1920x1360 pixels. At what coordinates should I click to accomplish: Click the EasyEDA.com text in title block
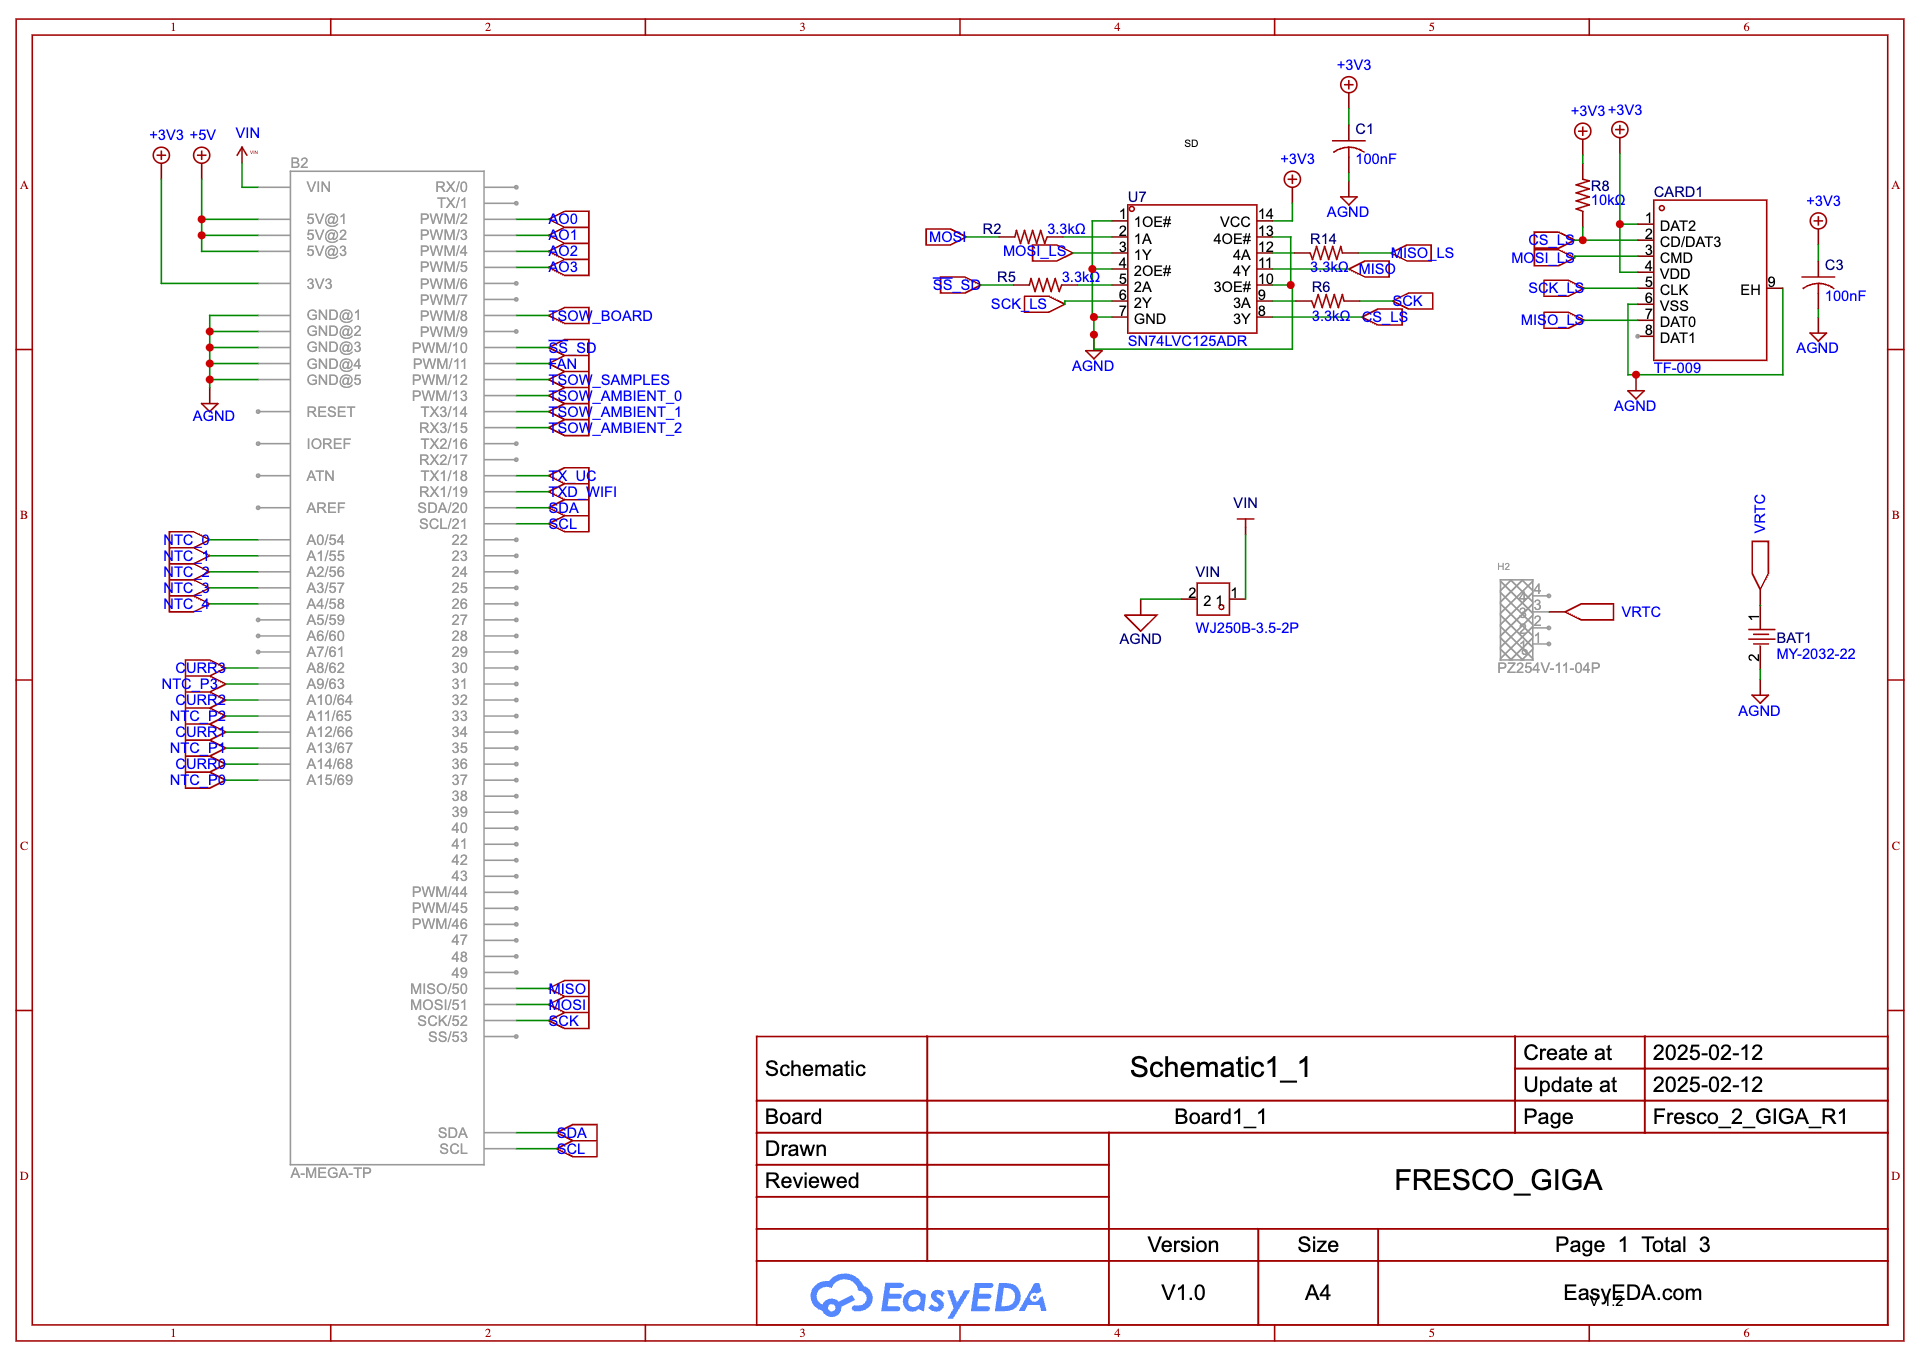tap(1632, 1293)
